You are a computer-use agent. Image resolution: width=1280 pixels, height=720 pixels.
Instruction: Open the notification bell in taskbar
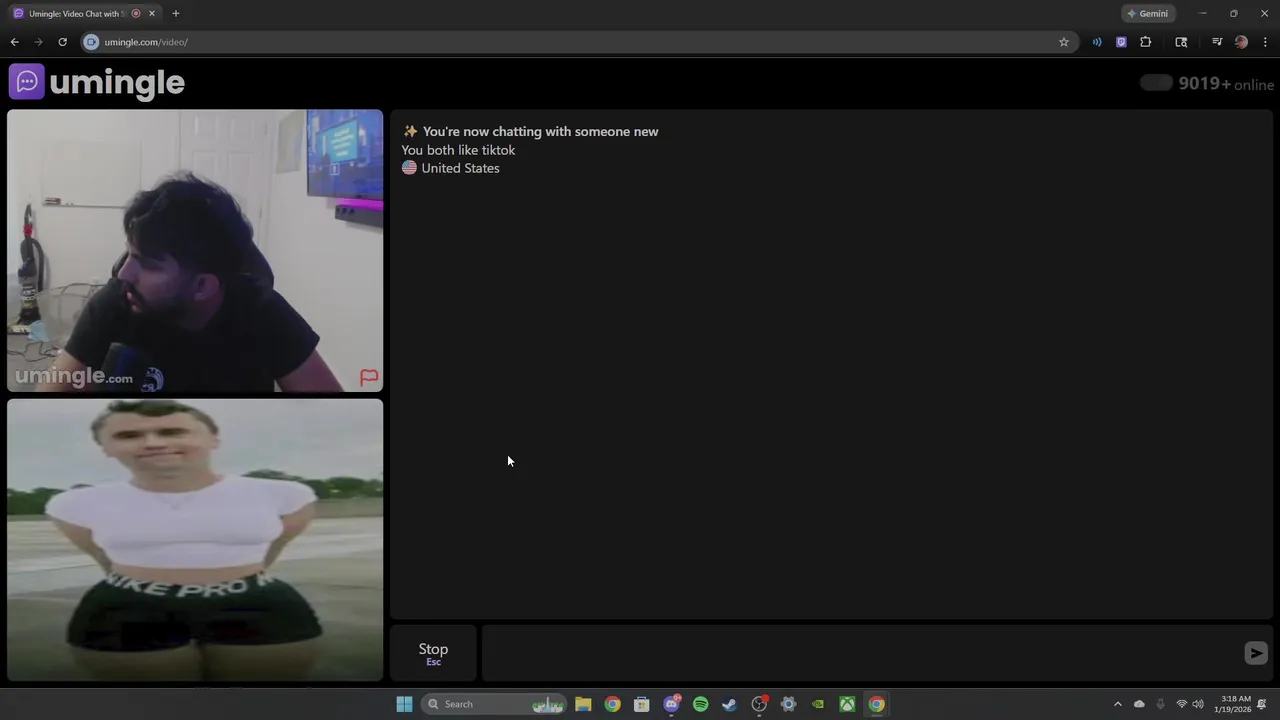(1262, 704)
